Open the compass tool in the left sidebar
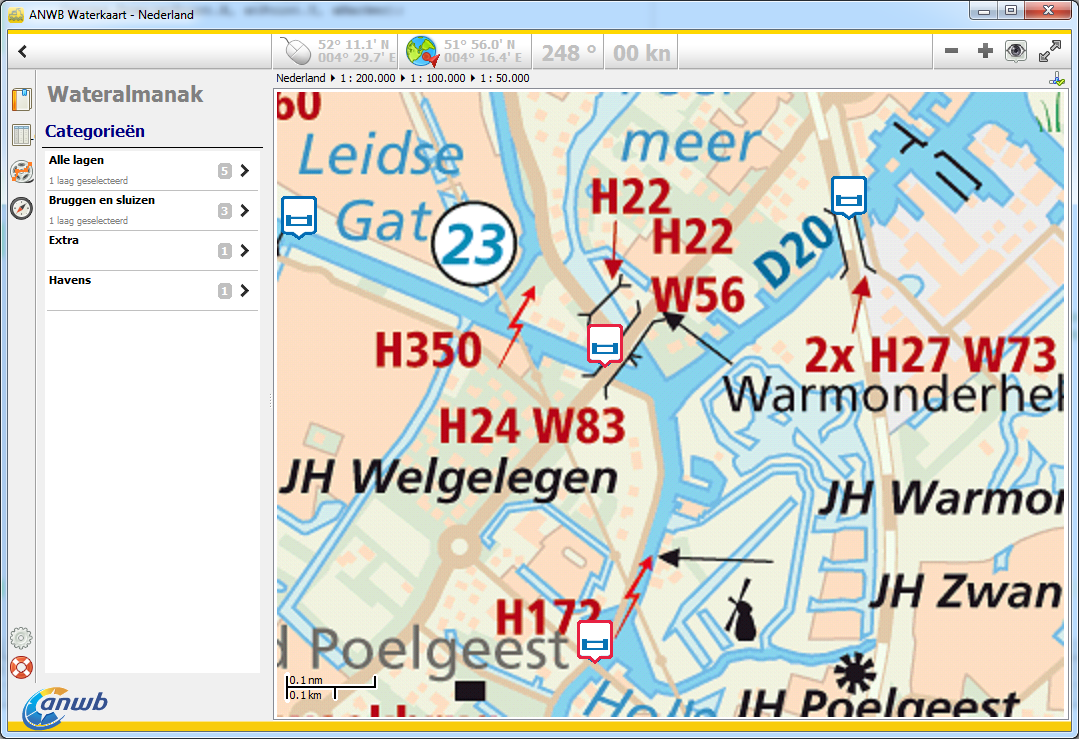Viewport: 1079px width, 739px height. [21, 208]
